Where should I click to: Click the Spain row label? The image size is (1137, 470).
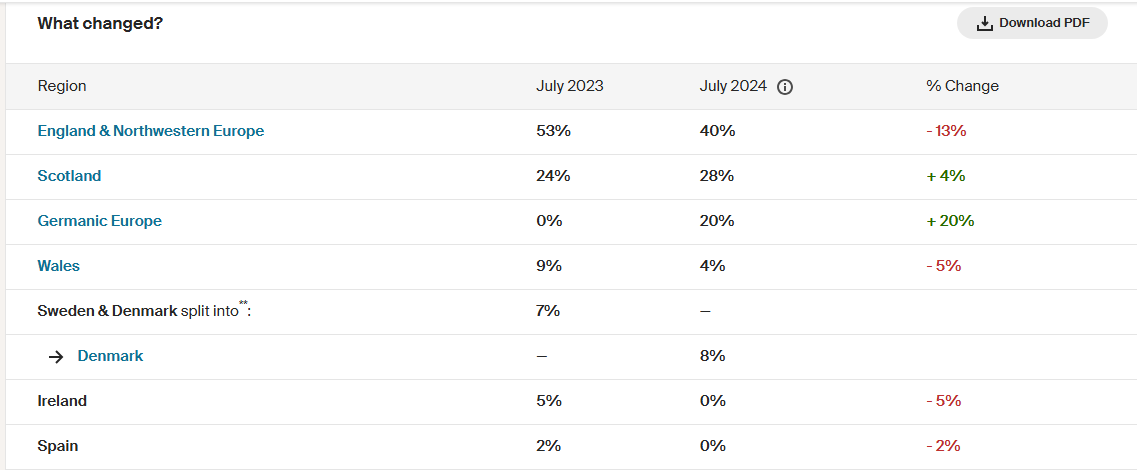tap(58, 446)
